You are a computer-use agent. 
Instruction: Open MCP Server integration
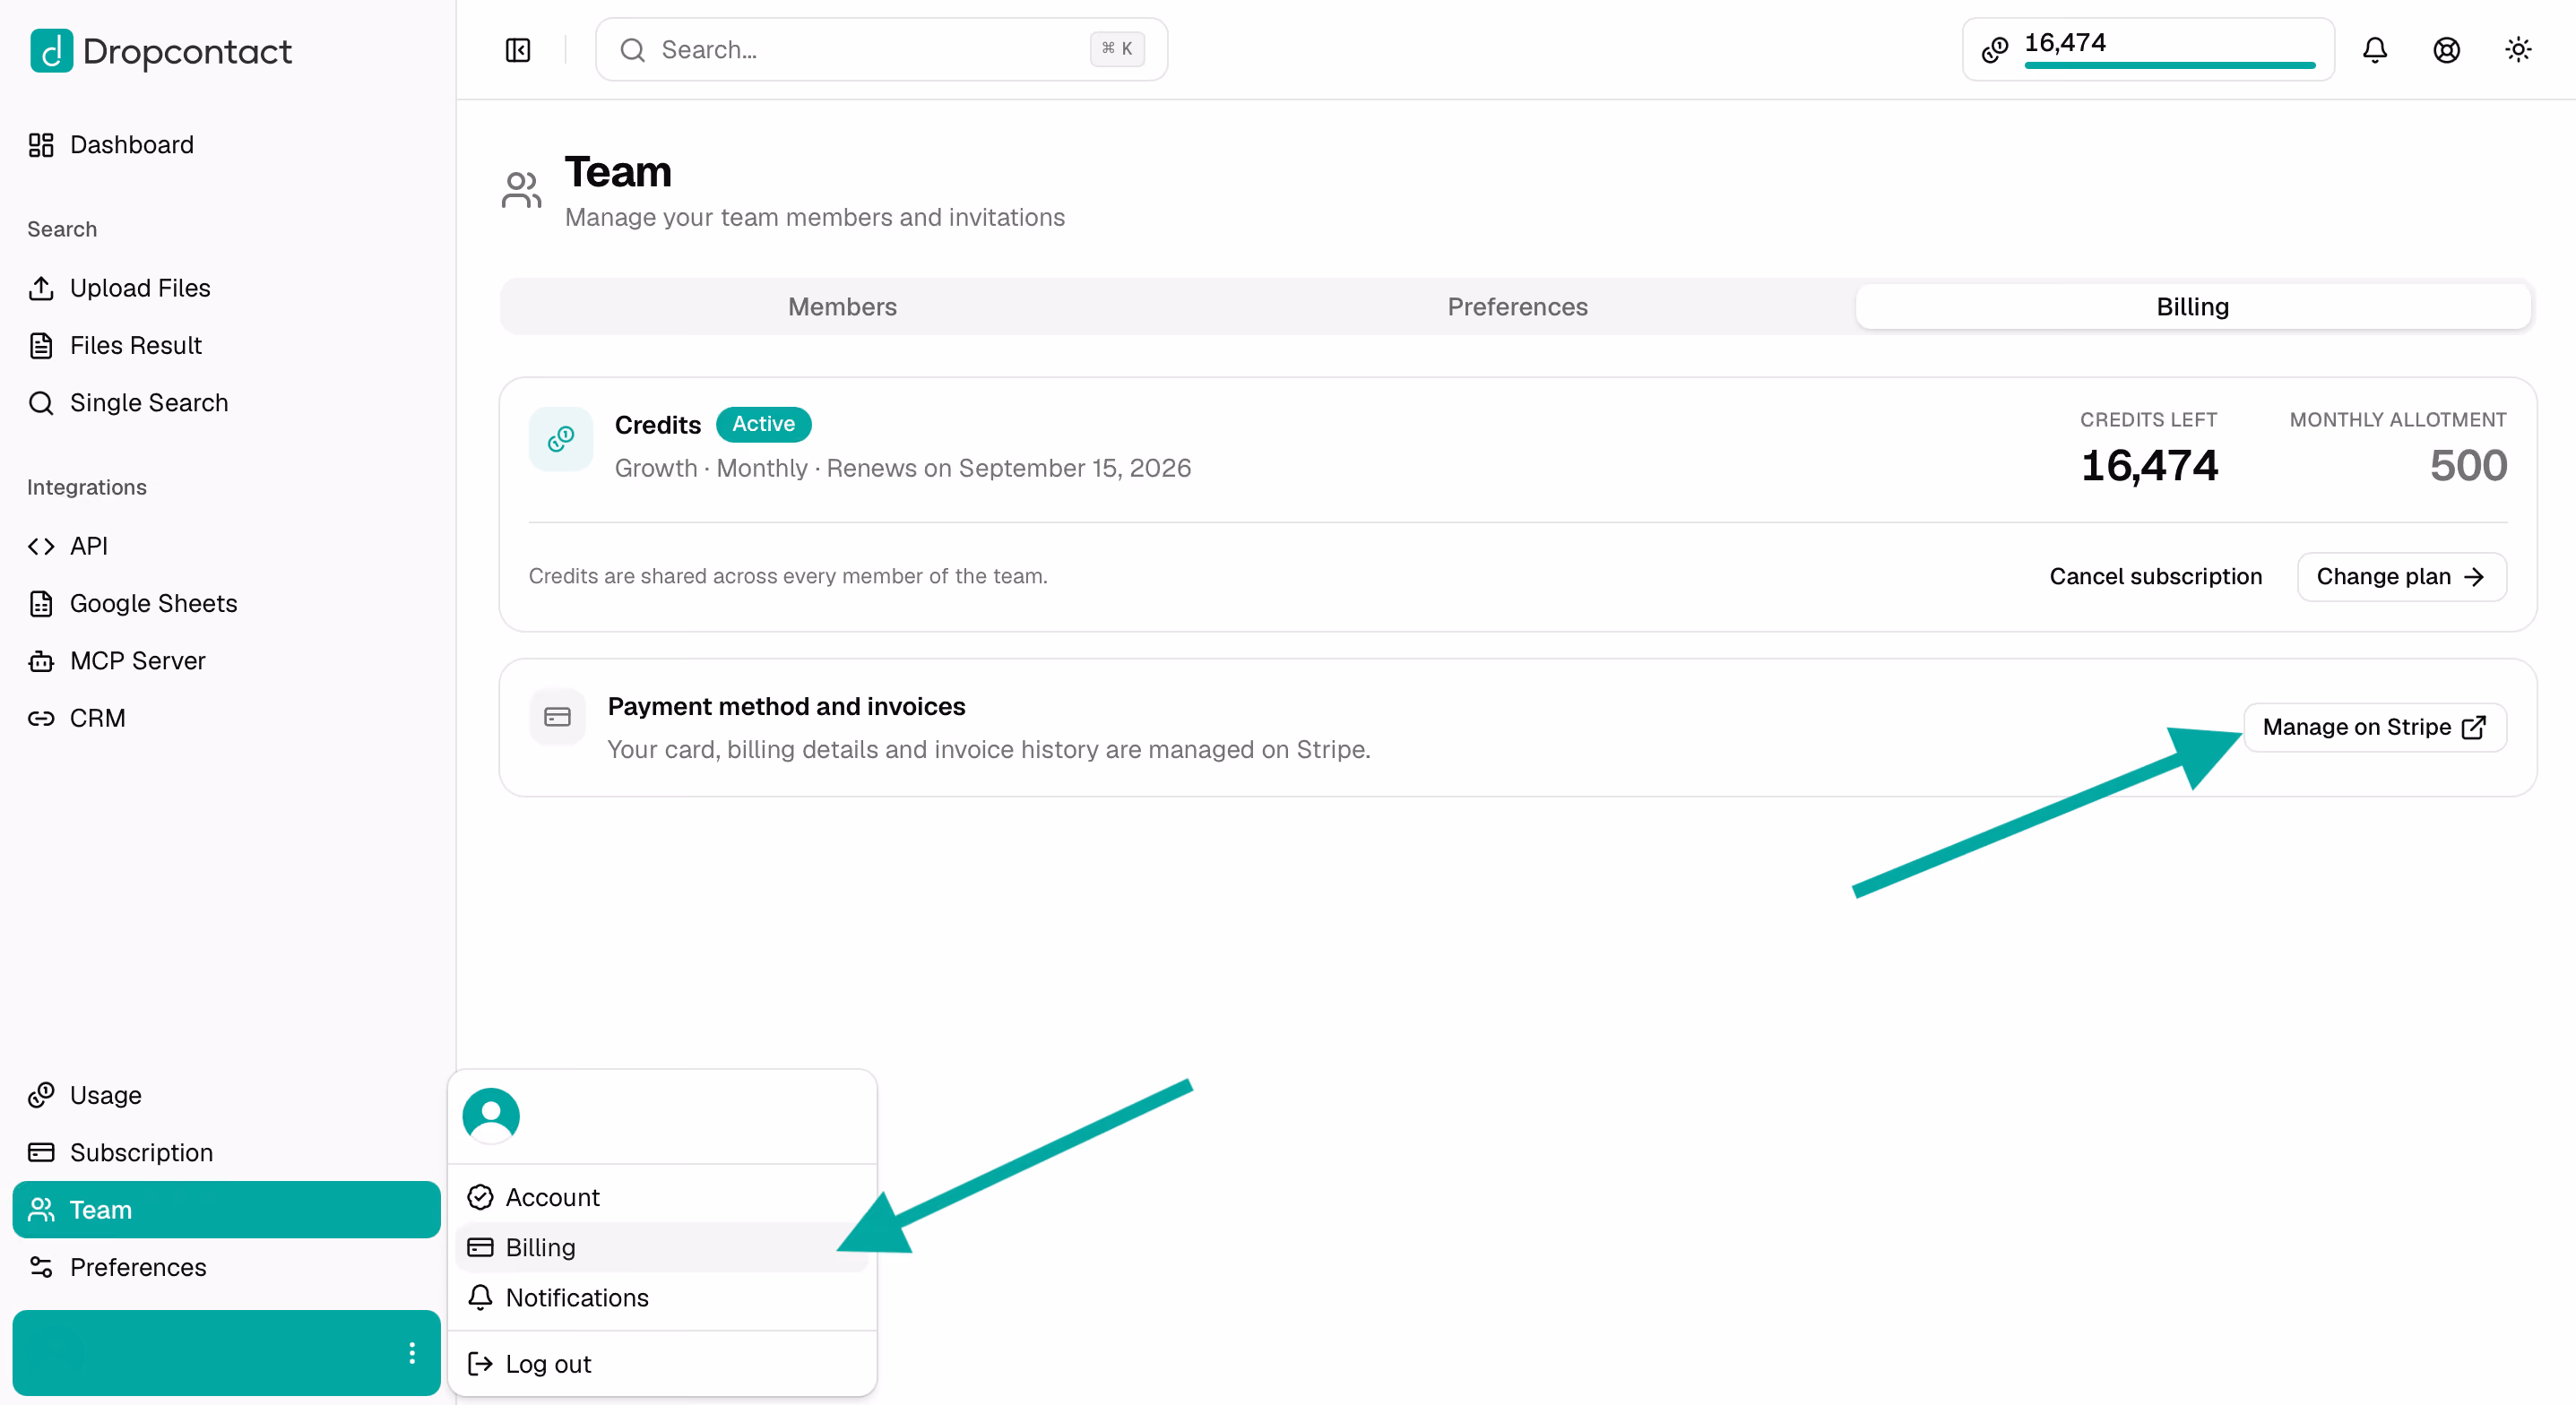pyautogui.click(x=226, y=660)
